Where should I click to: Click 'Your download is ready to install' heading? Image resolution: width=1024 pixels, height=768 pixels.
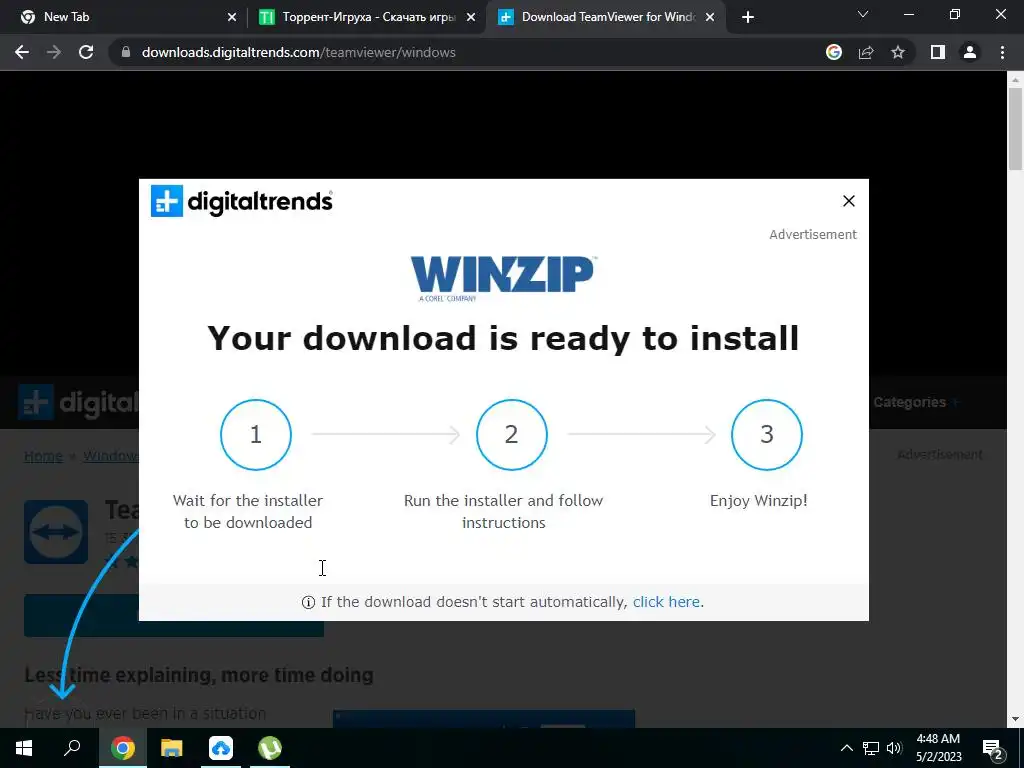[x=503, y=338]
